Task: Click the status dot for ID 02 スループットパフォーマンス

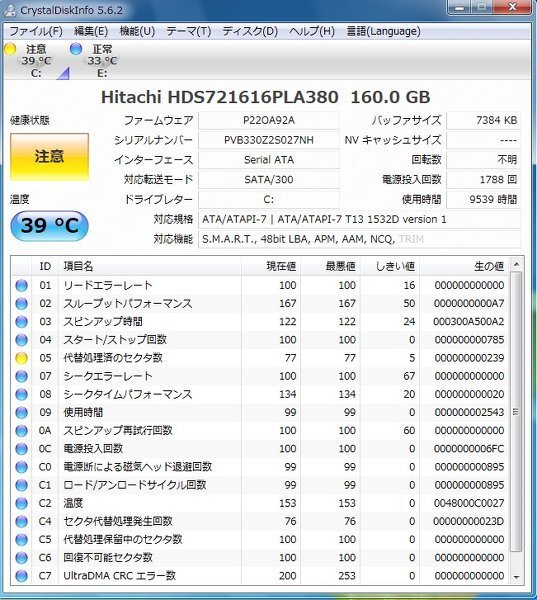Action: click(x=21, y=304)
